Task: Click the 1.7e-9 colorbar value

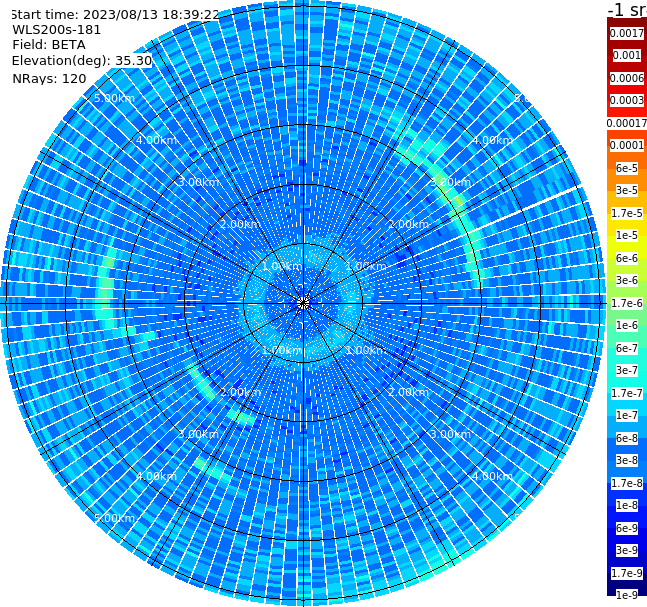Action: pyautogui.click(x=627, y=573)
